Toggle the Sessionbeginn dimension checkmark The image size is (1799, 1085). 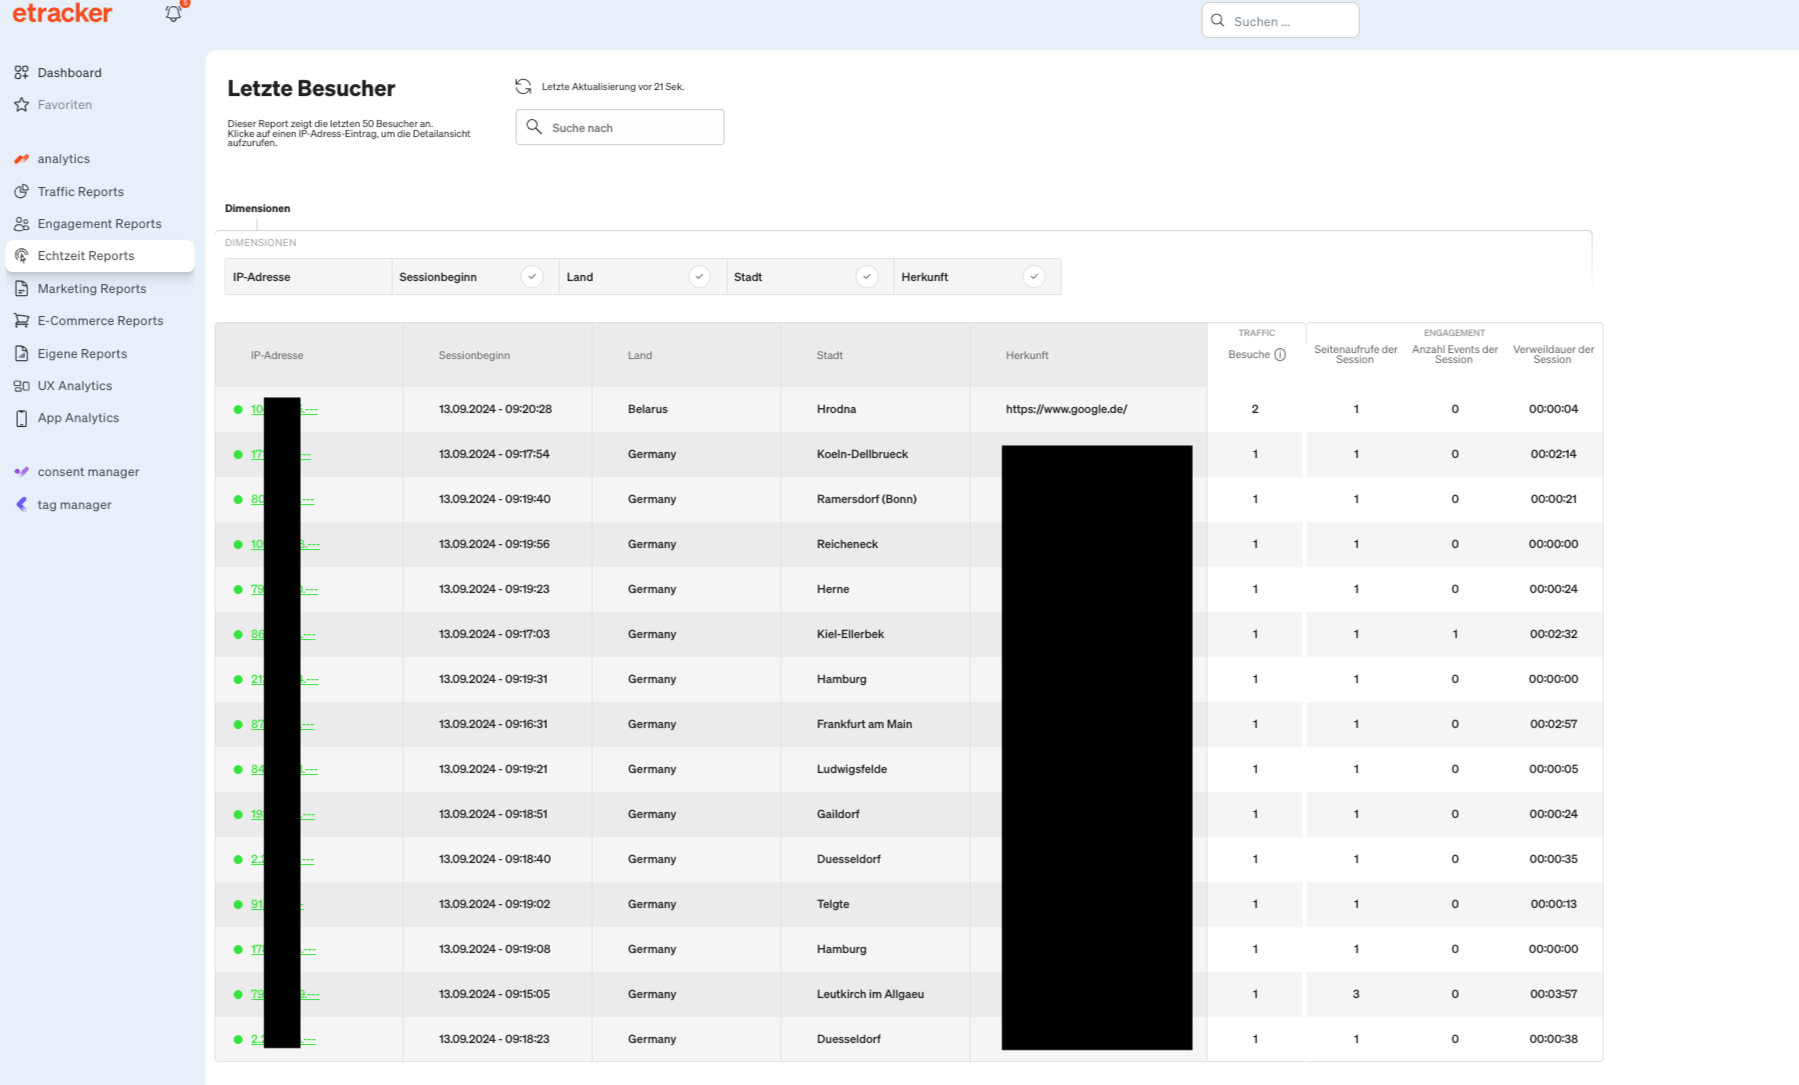click(532, 277)
